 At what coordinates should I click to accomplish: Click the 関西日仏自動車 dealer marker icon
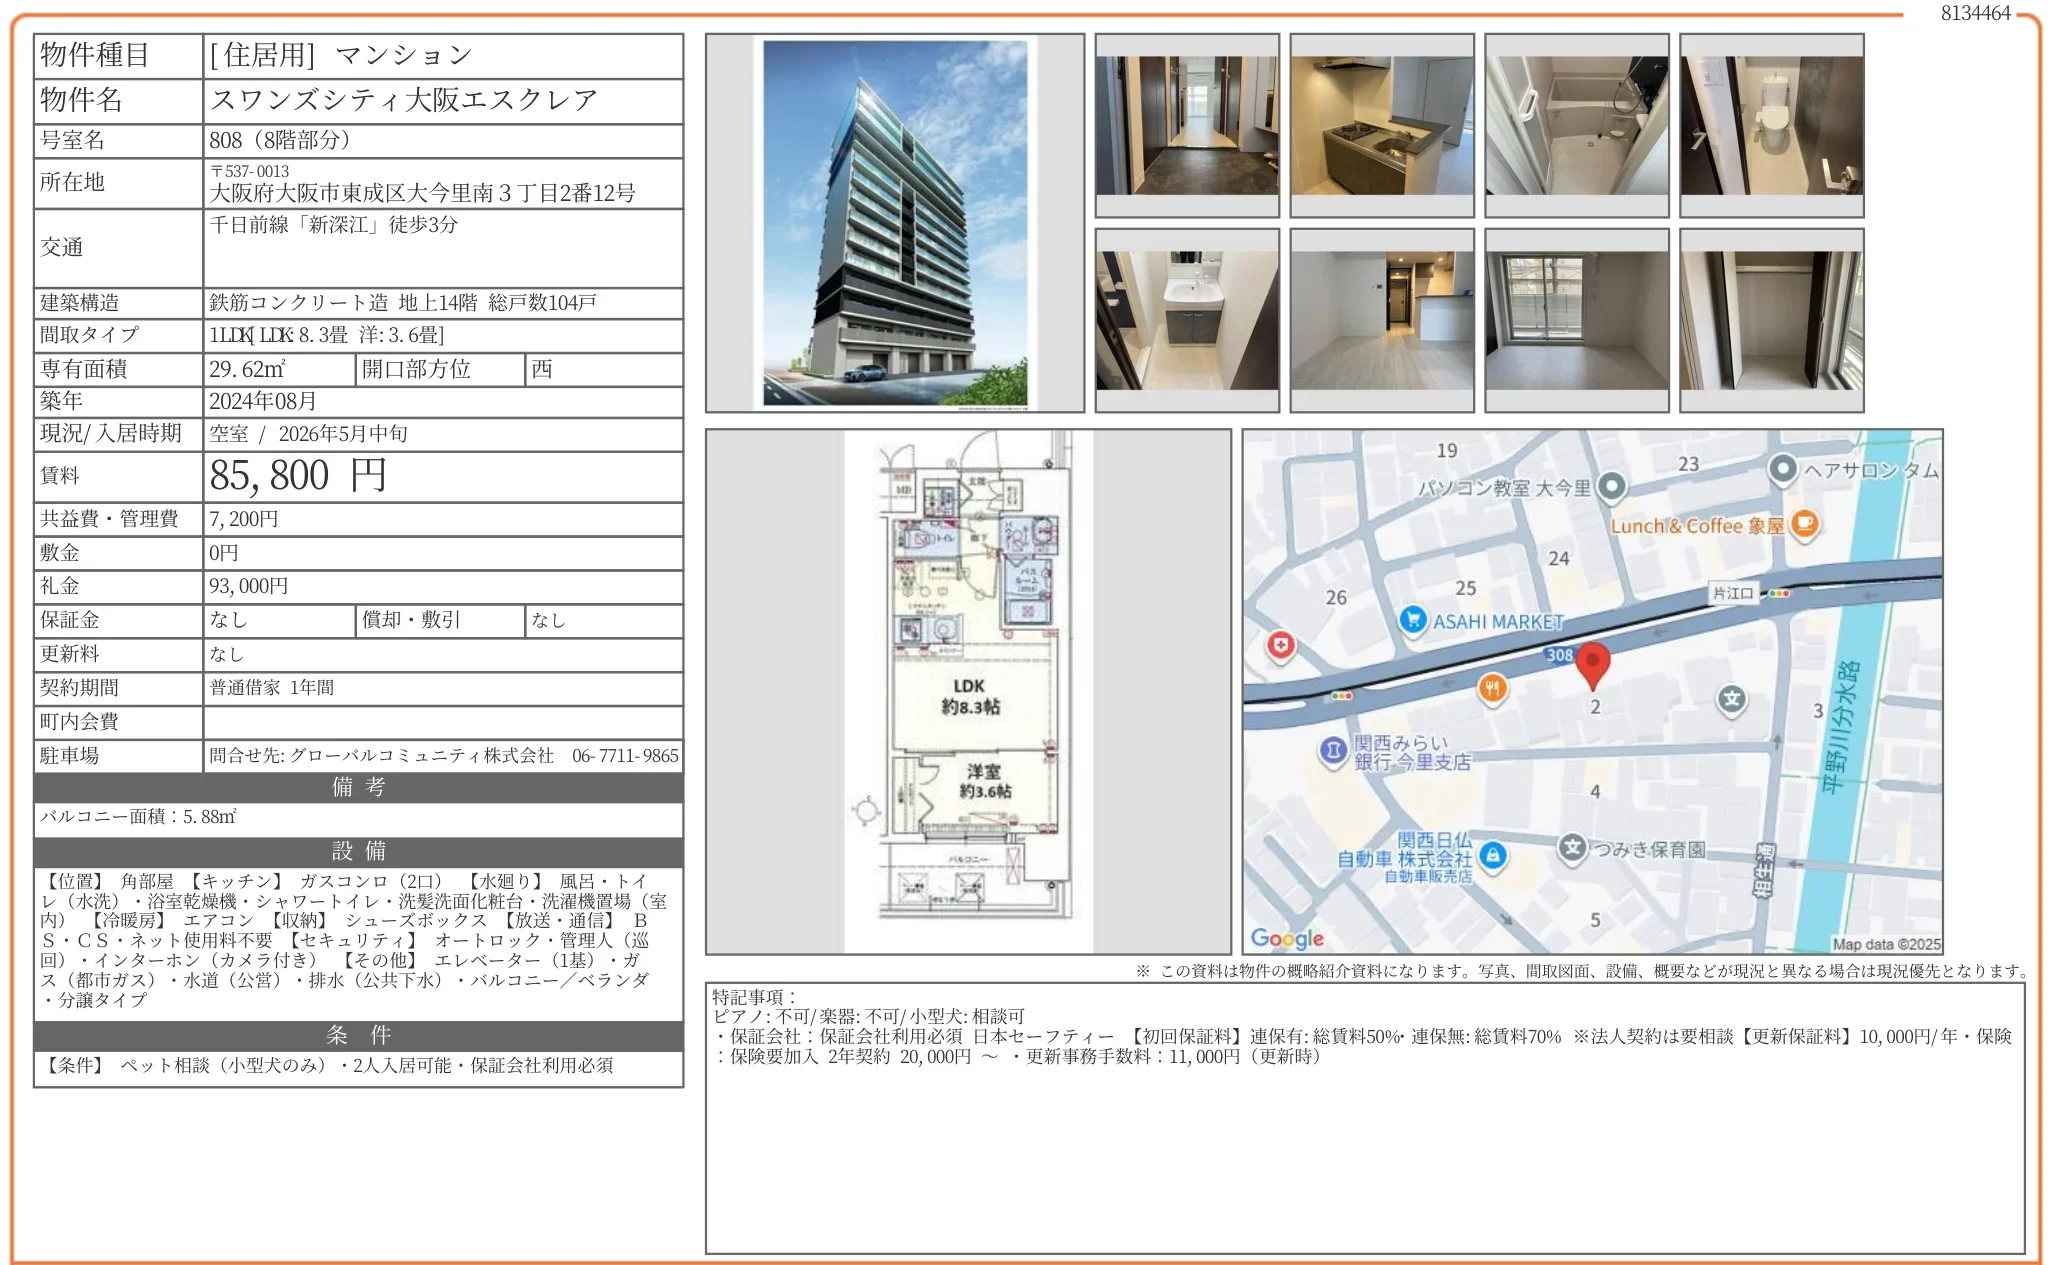coord(1492,855)
